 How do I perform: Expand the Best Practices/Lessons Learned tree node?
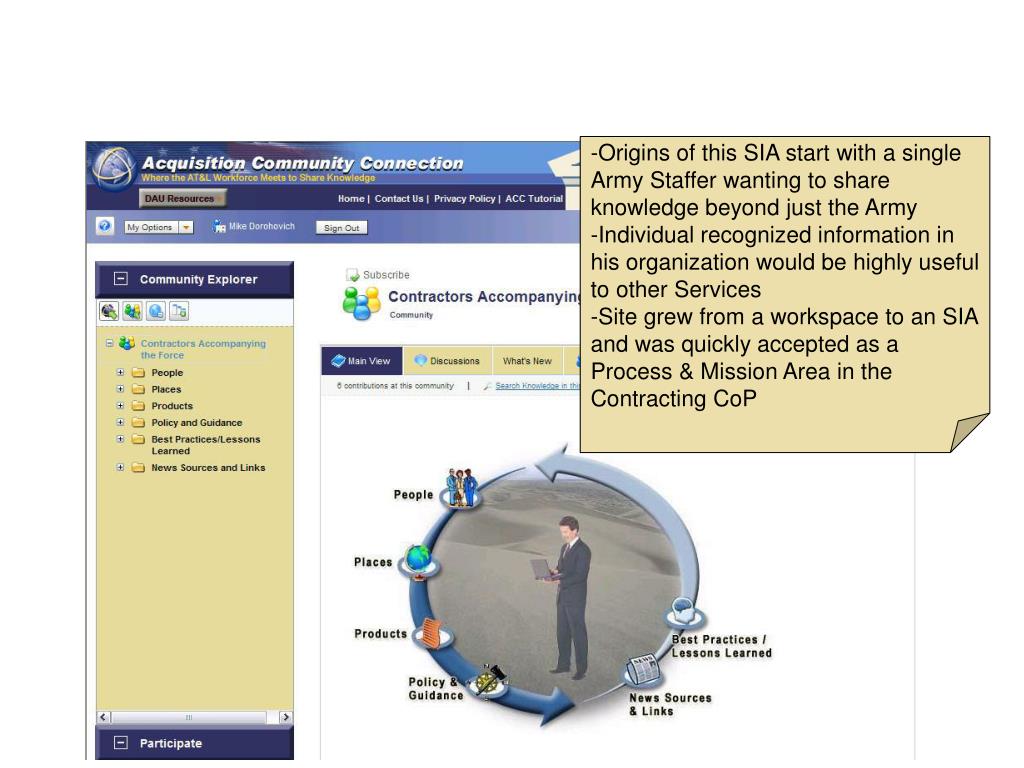(120, 440)
